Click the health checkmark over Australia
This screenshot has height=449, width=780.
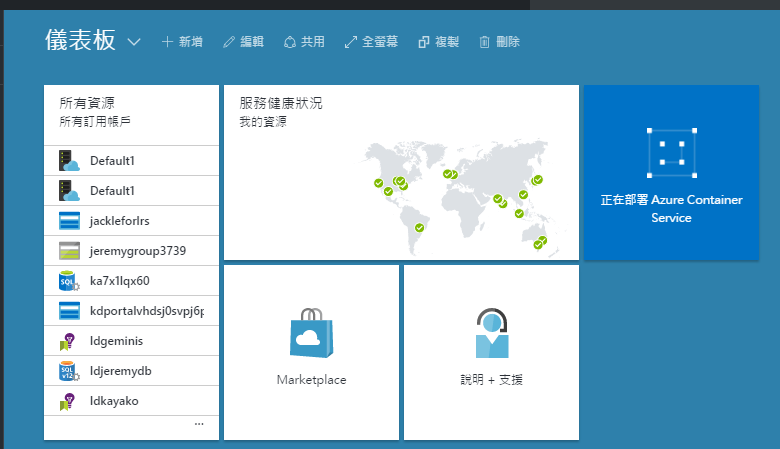coord(540,243)
